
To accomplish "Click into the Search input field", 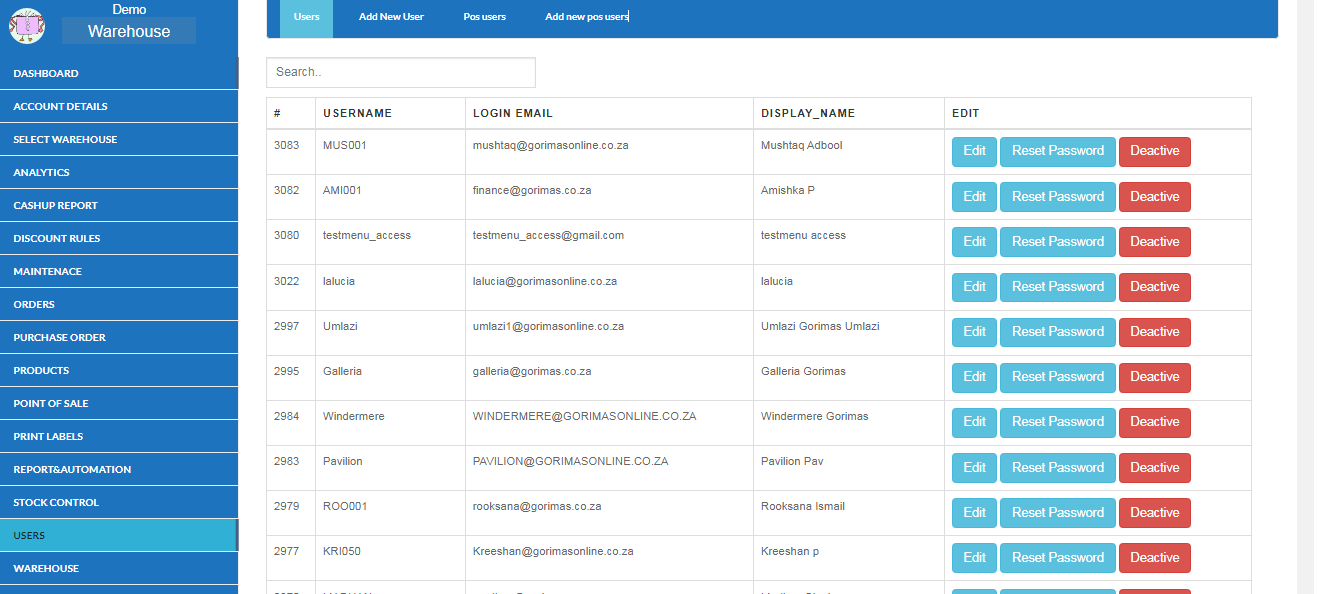I will pos(400,72).
